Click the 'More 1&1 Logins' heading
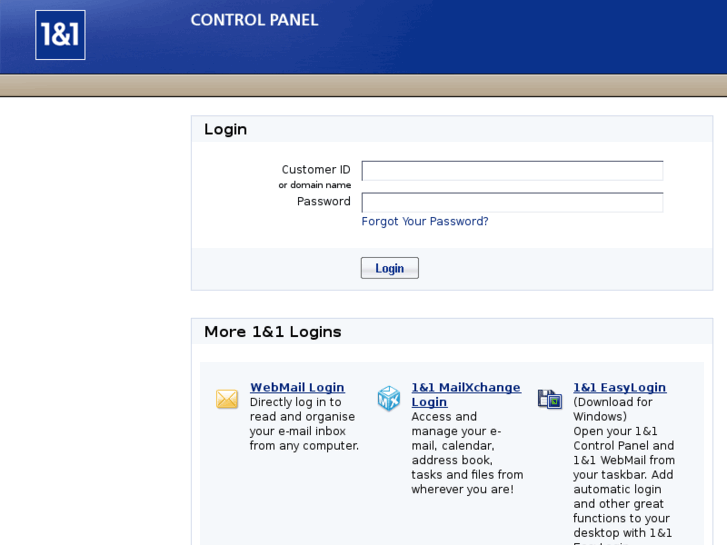This screenshot has height=545, width=727. coord(273,332)
